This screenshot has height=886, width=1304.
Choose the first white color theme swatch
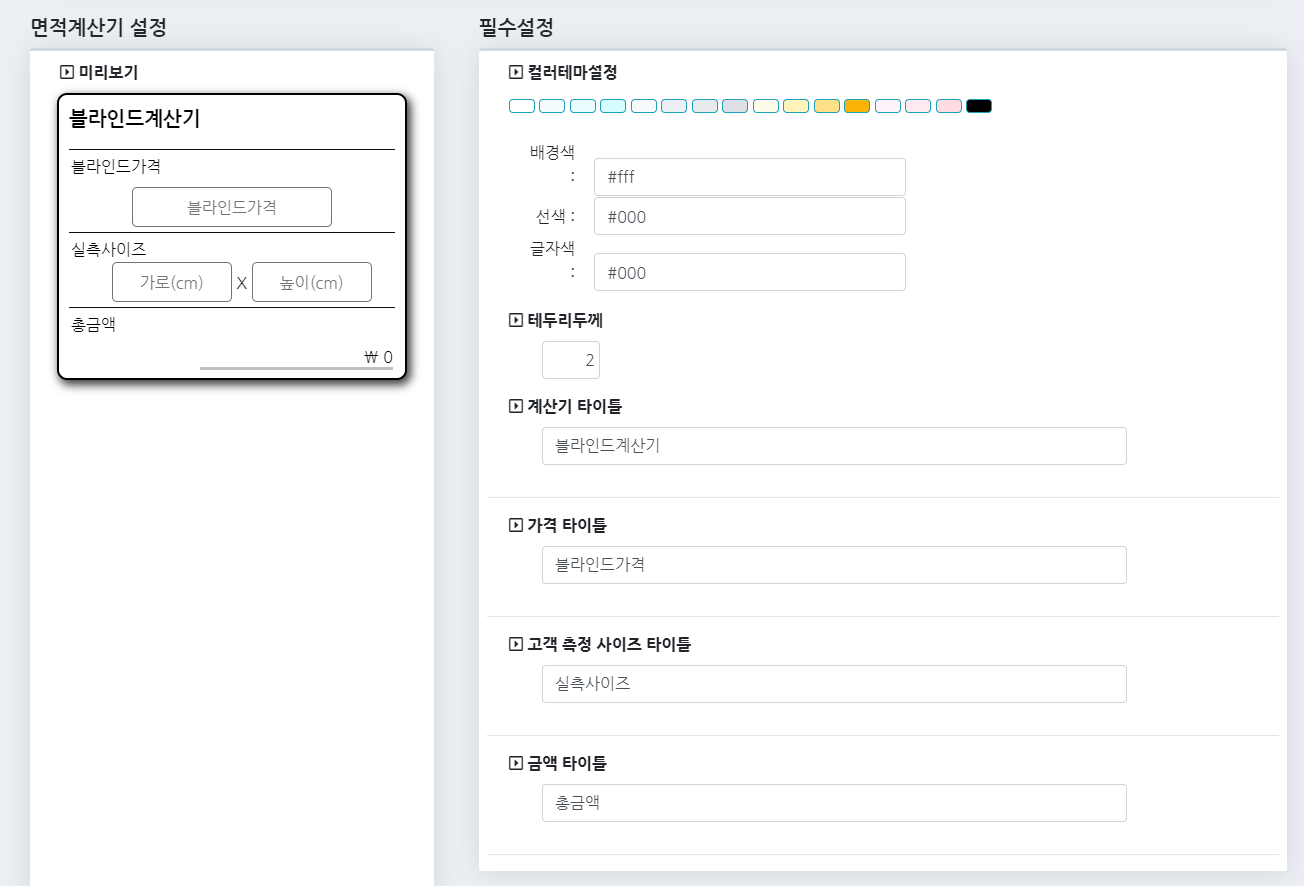click(x=521, y=106)
